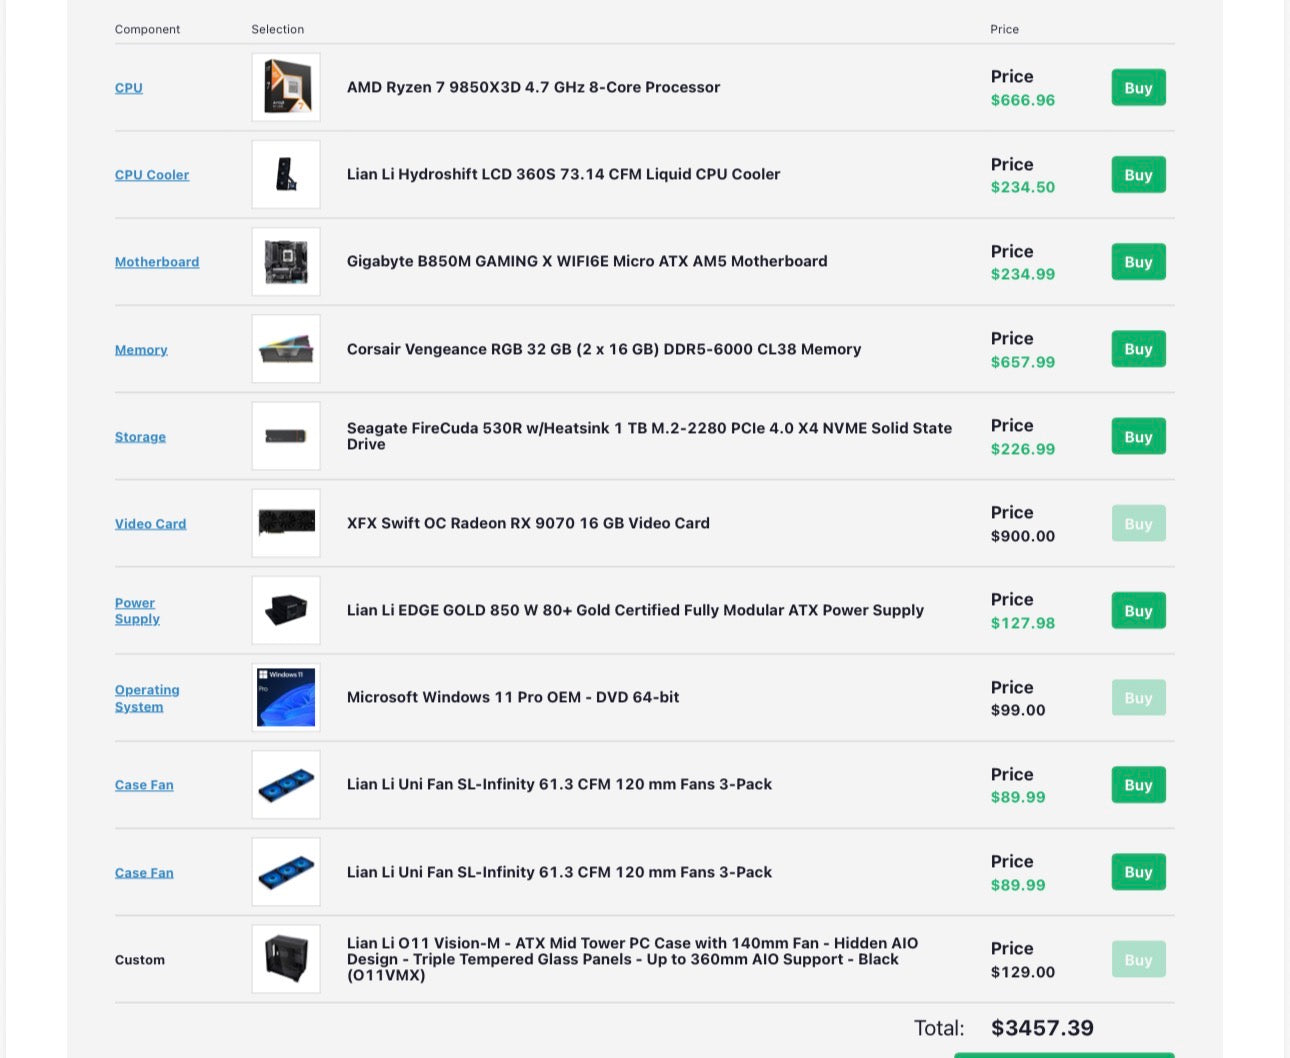Click the Lian Li EDGE power supply thumbnail
This screenshot has height=1058, width=1290.
click(x=286, y=610)
